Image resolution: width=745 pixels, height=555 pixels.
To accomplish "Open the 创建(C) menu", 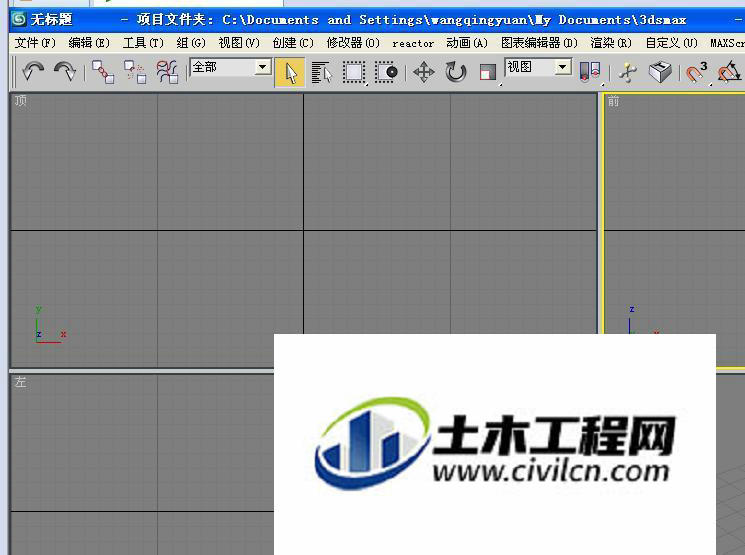I will [293, 43].
